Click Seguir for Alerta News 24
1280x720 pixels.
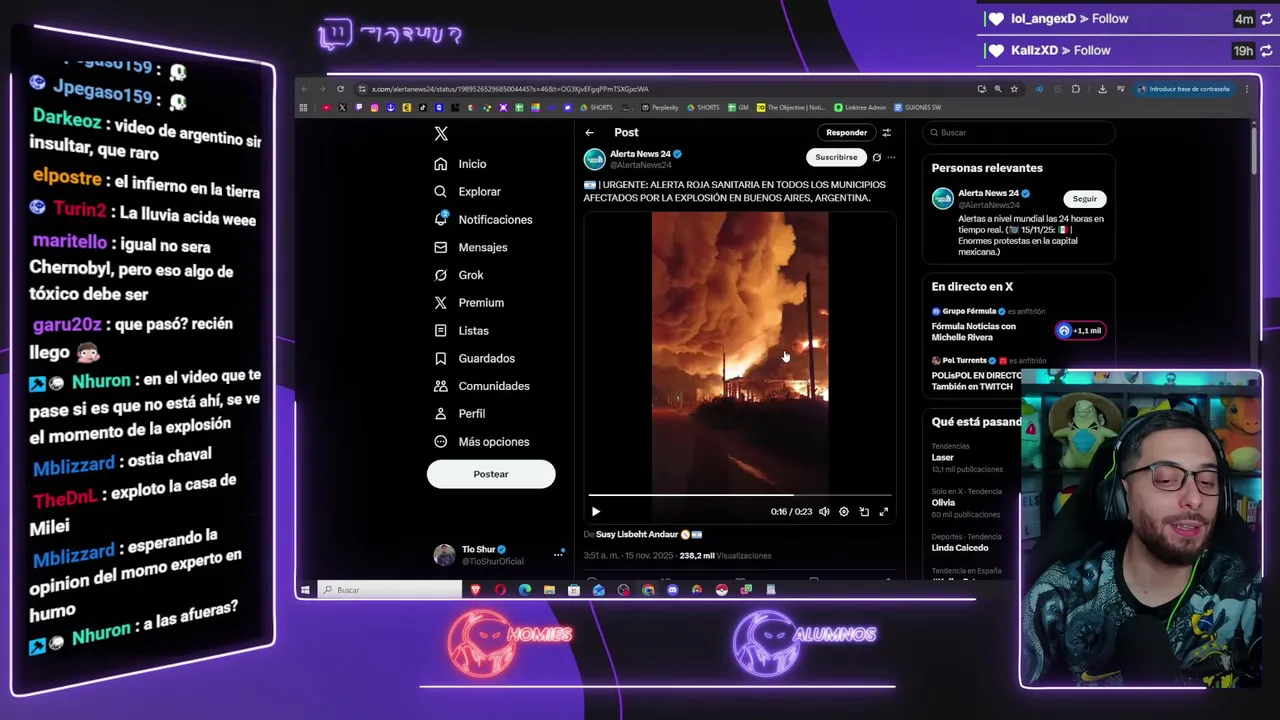[1085, 199]
